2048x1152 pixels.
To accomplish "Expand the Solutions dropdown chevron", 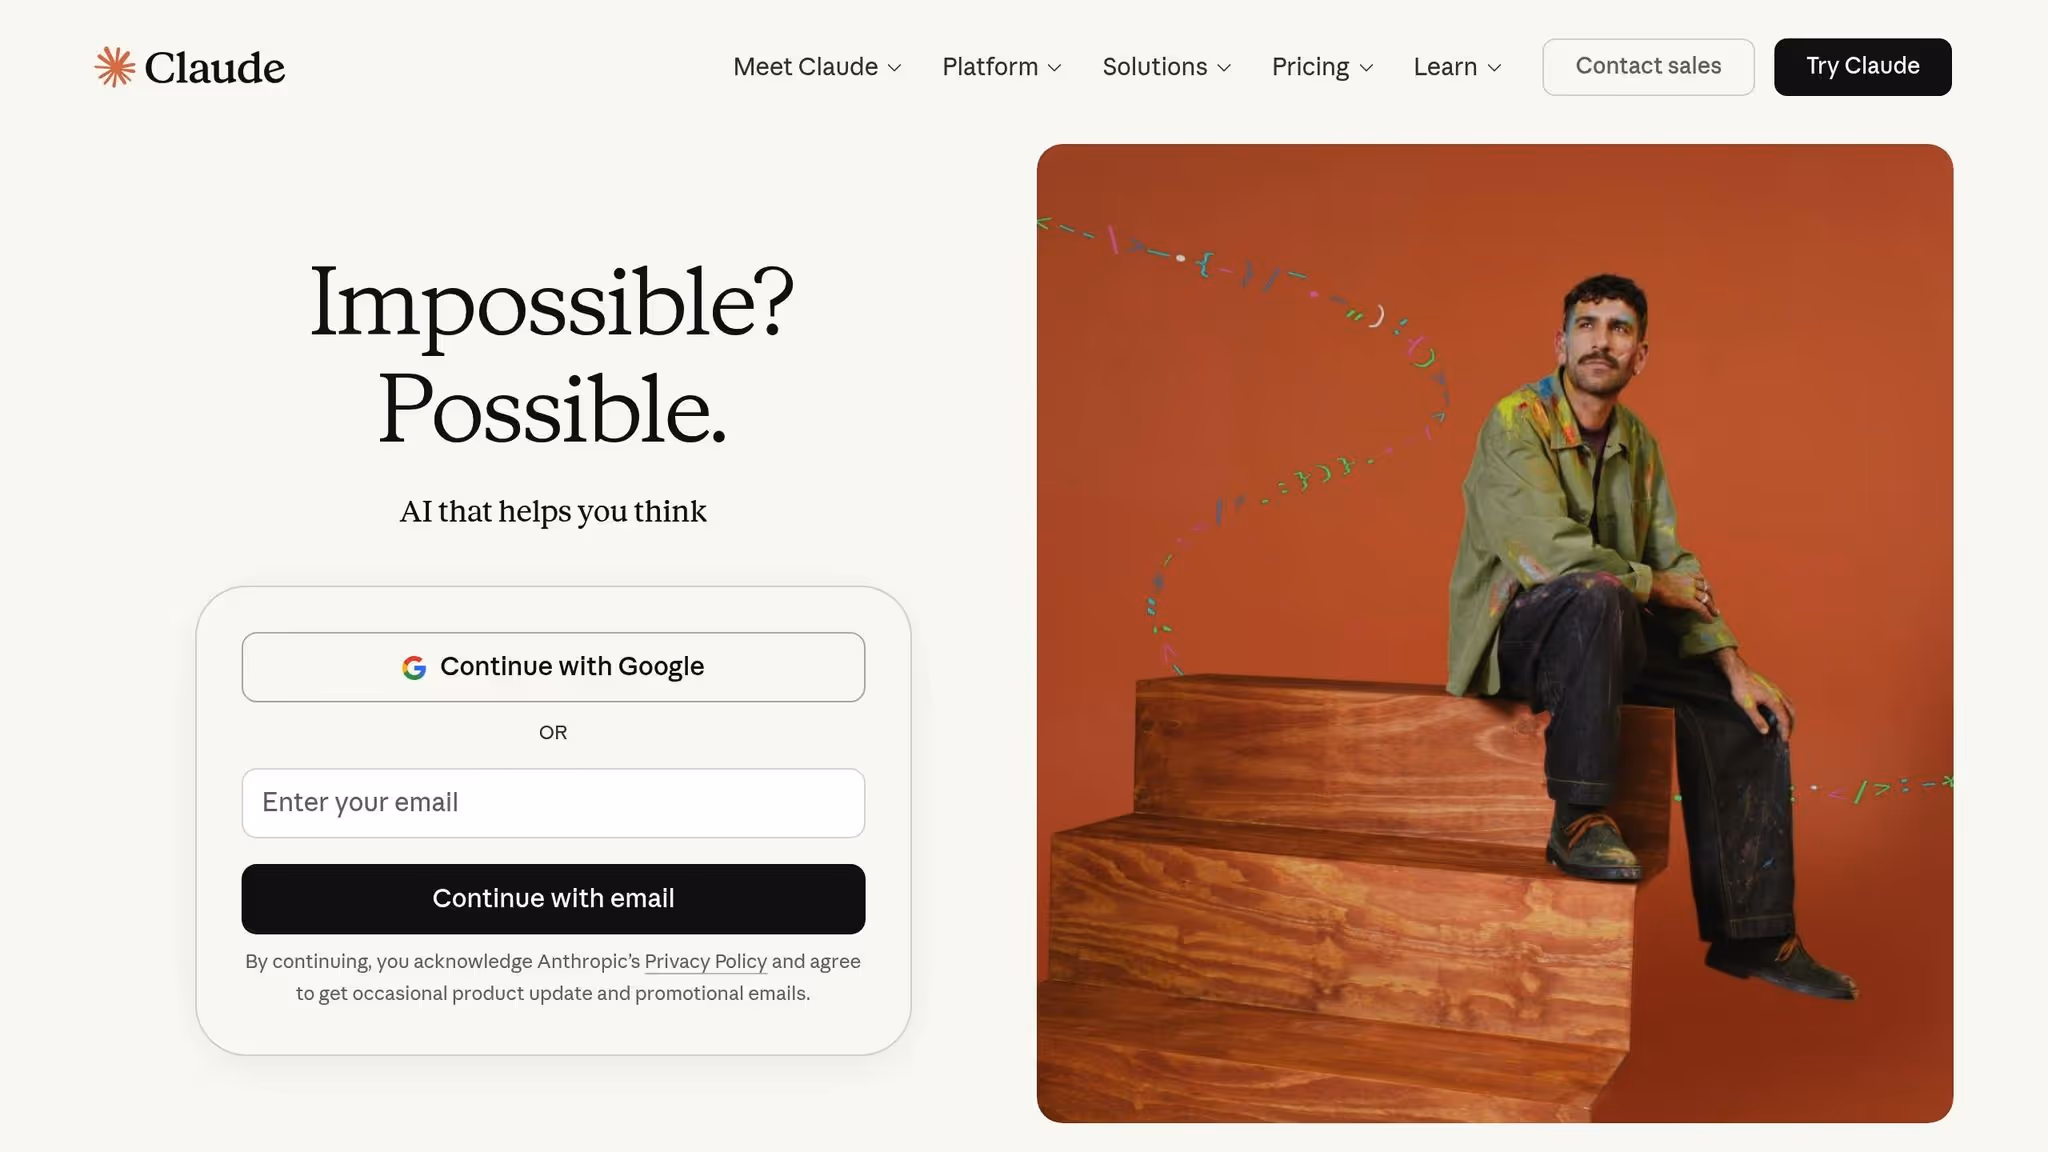I will click(1224, 68).
